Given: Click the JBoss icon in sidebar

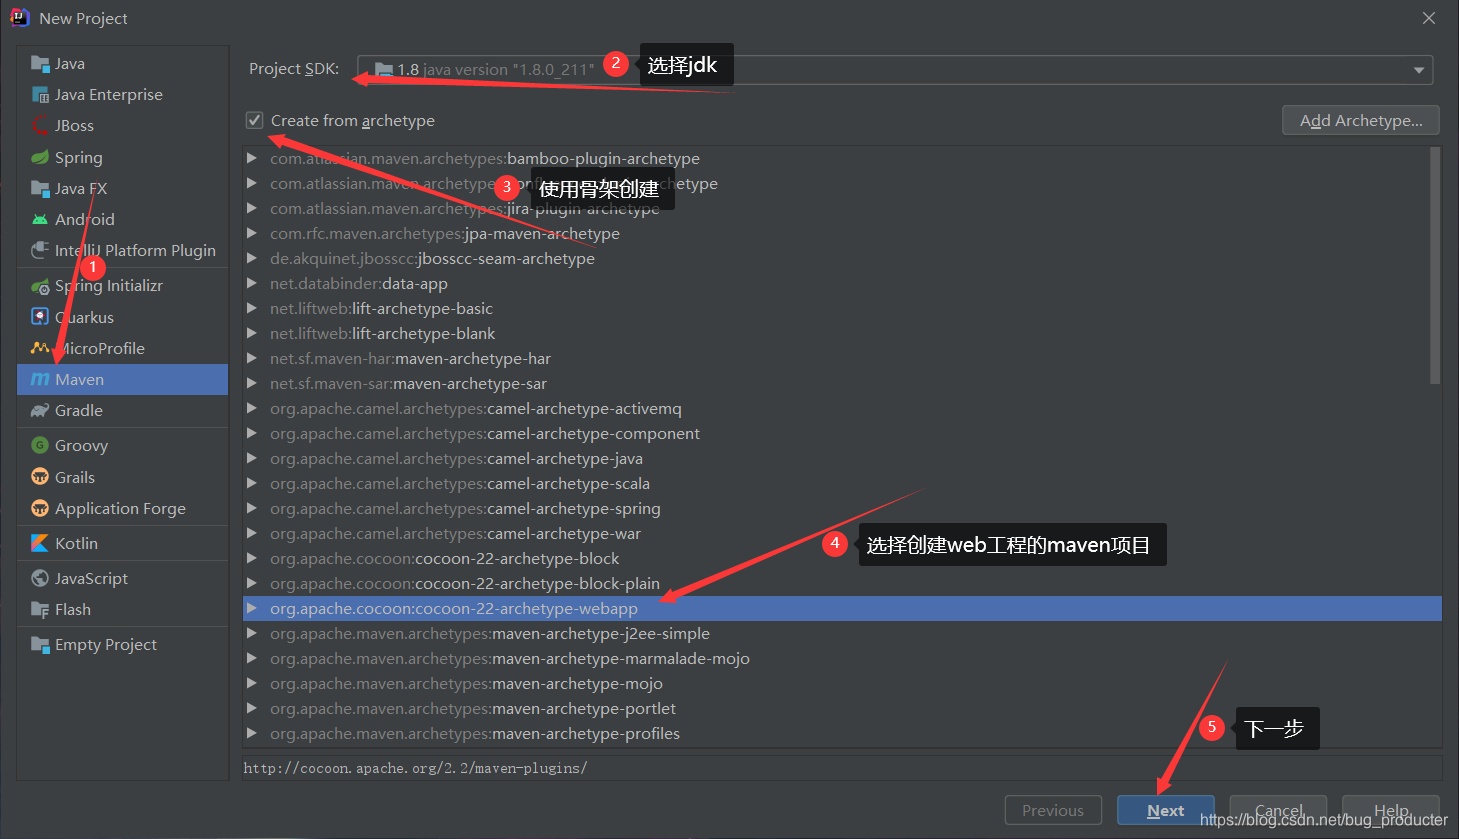Looking at the screenshot, I should point(40,126).
